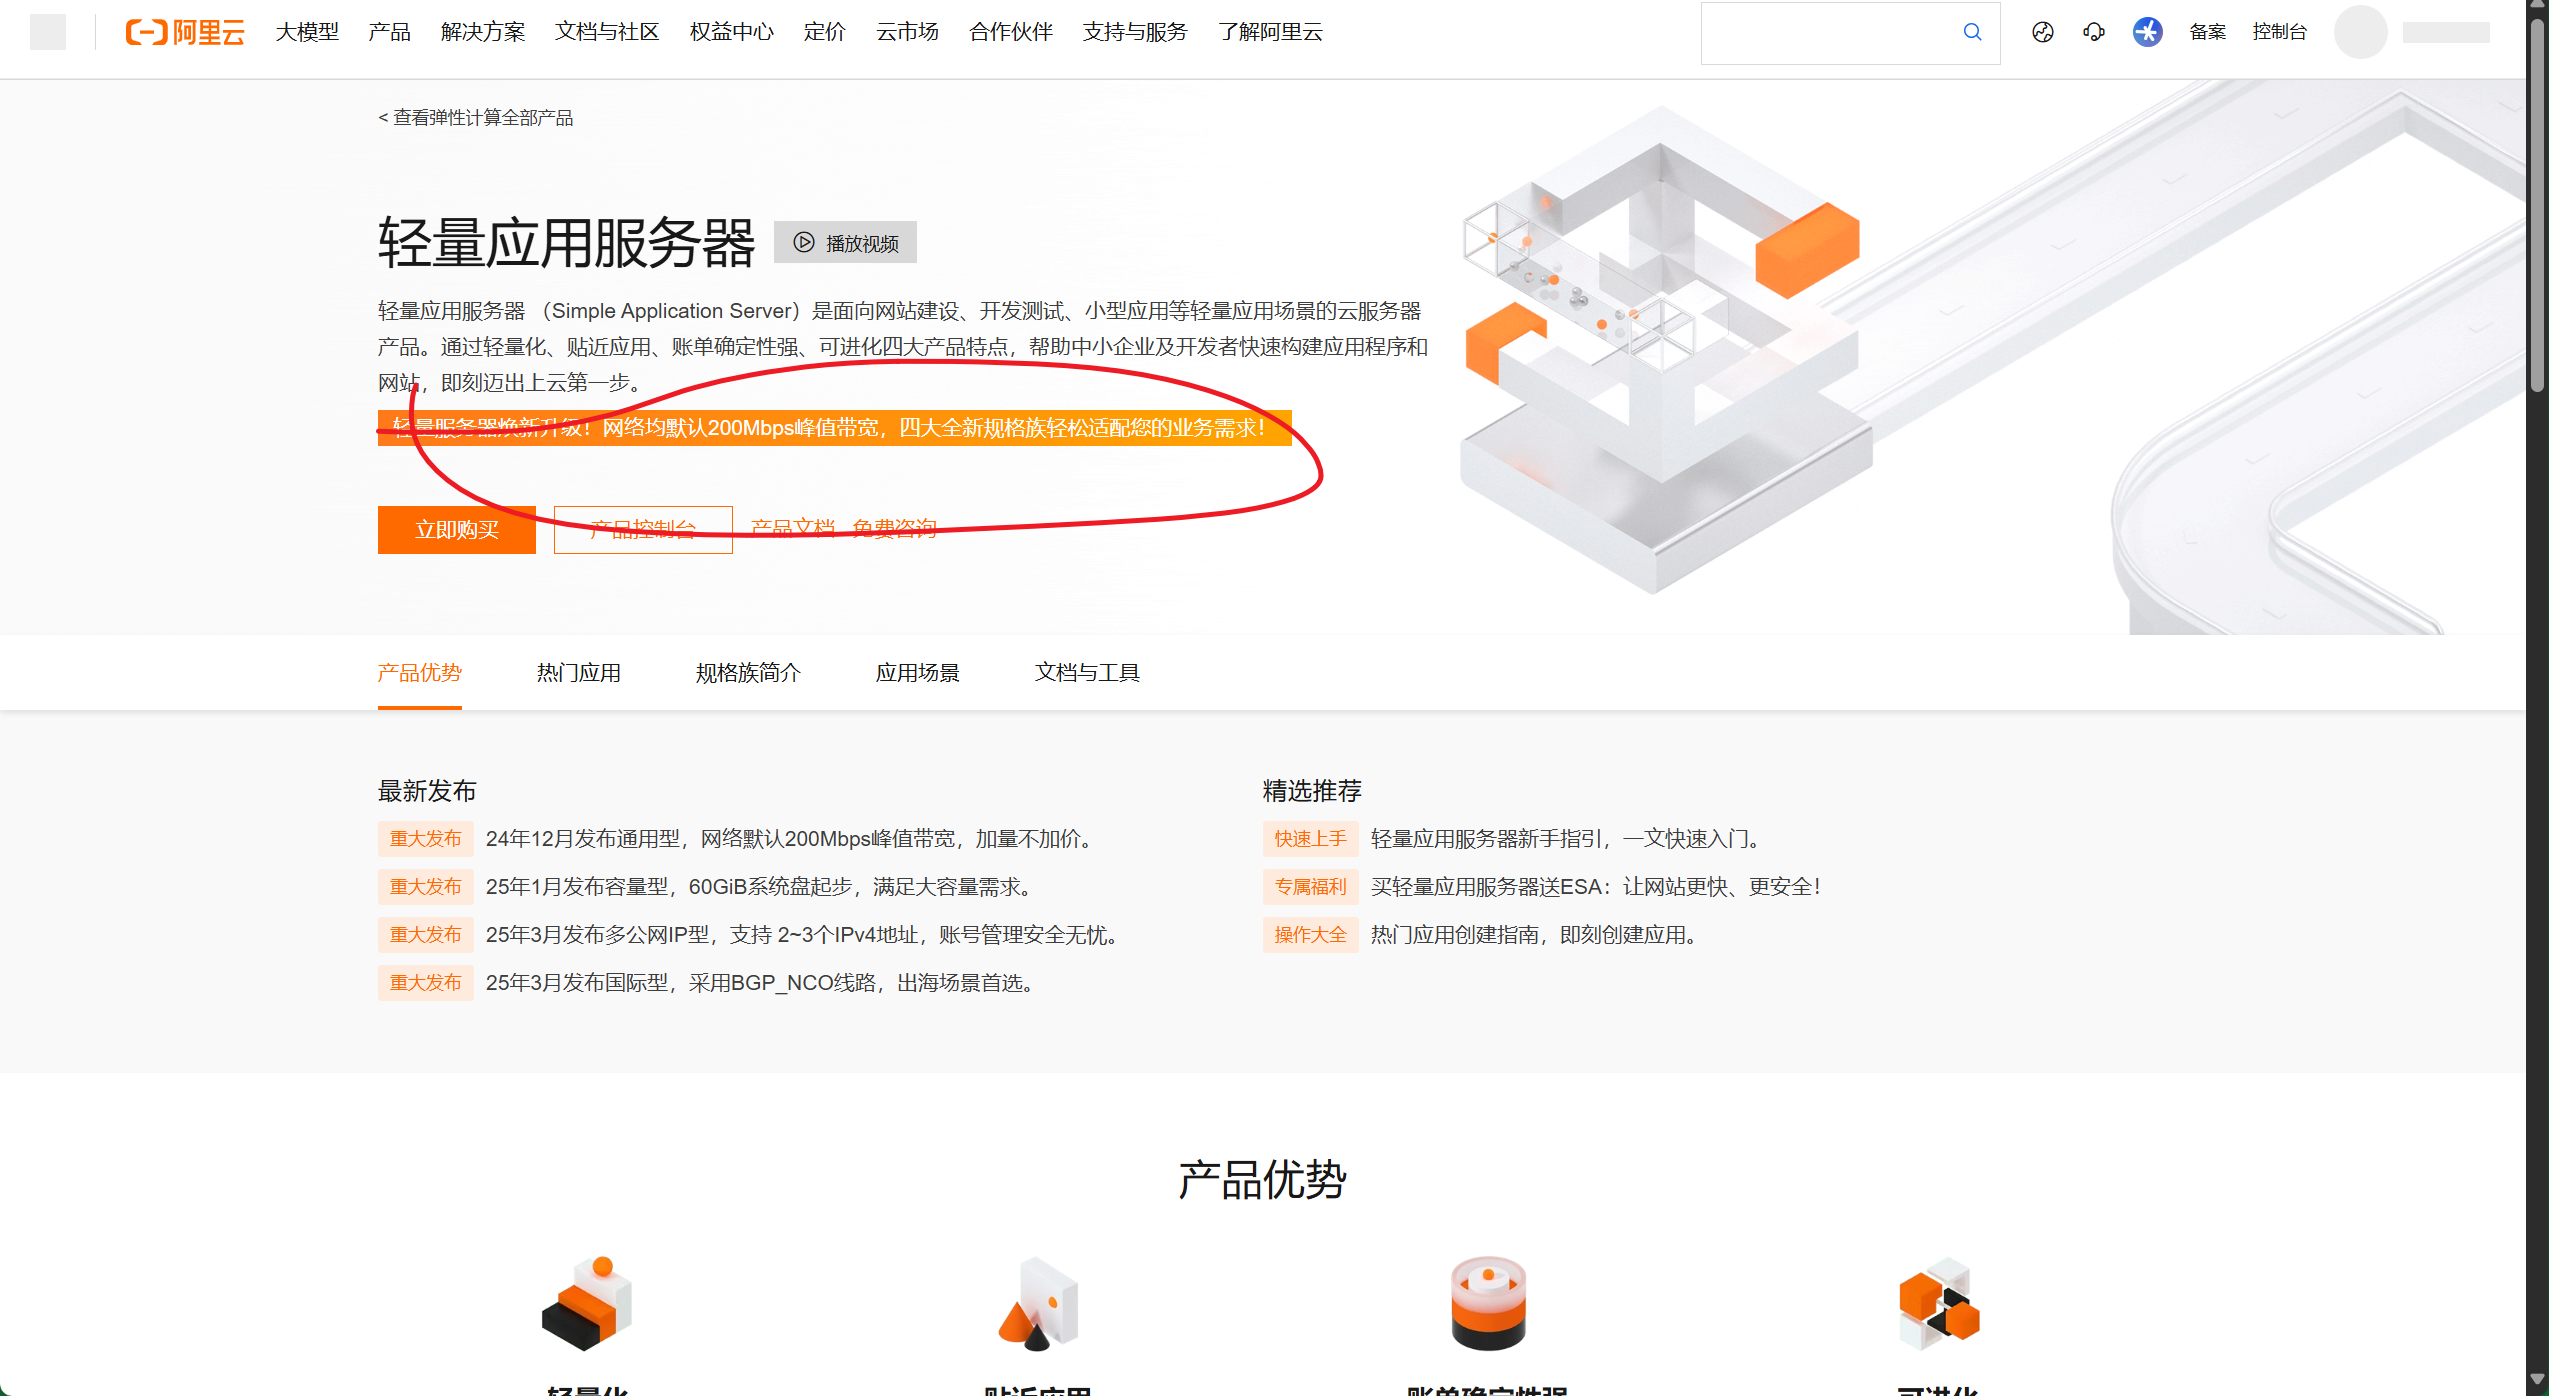
Task: Click the 可进化 cubes icon
Action: tap(1938, 1303)
